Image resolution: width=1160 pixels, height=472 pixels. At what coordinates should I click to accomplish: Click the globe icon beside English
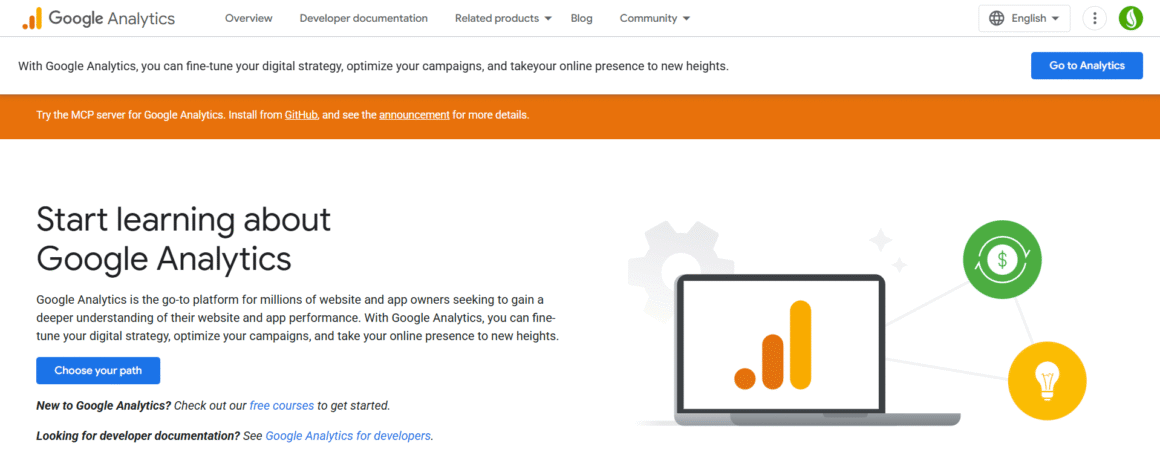(x=997, y=18)
